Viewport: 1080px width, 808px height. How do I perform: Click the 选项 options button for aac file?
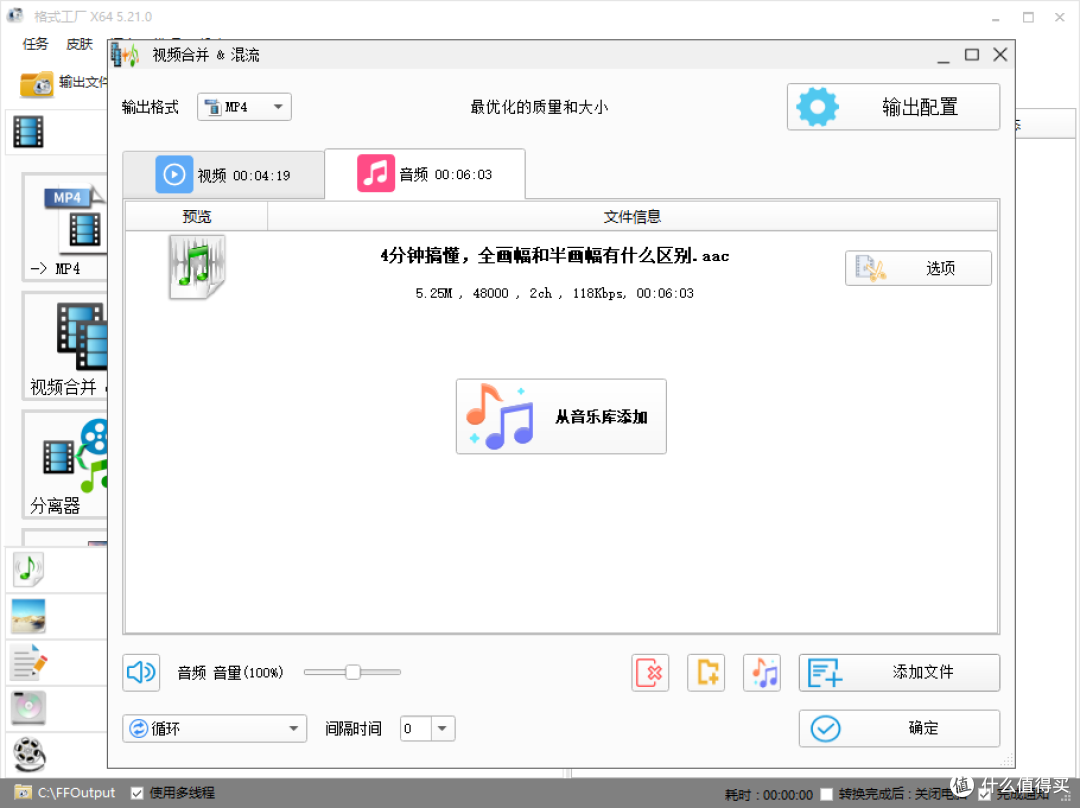(x=918, y=268)
